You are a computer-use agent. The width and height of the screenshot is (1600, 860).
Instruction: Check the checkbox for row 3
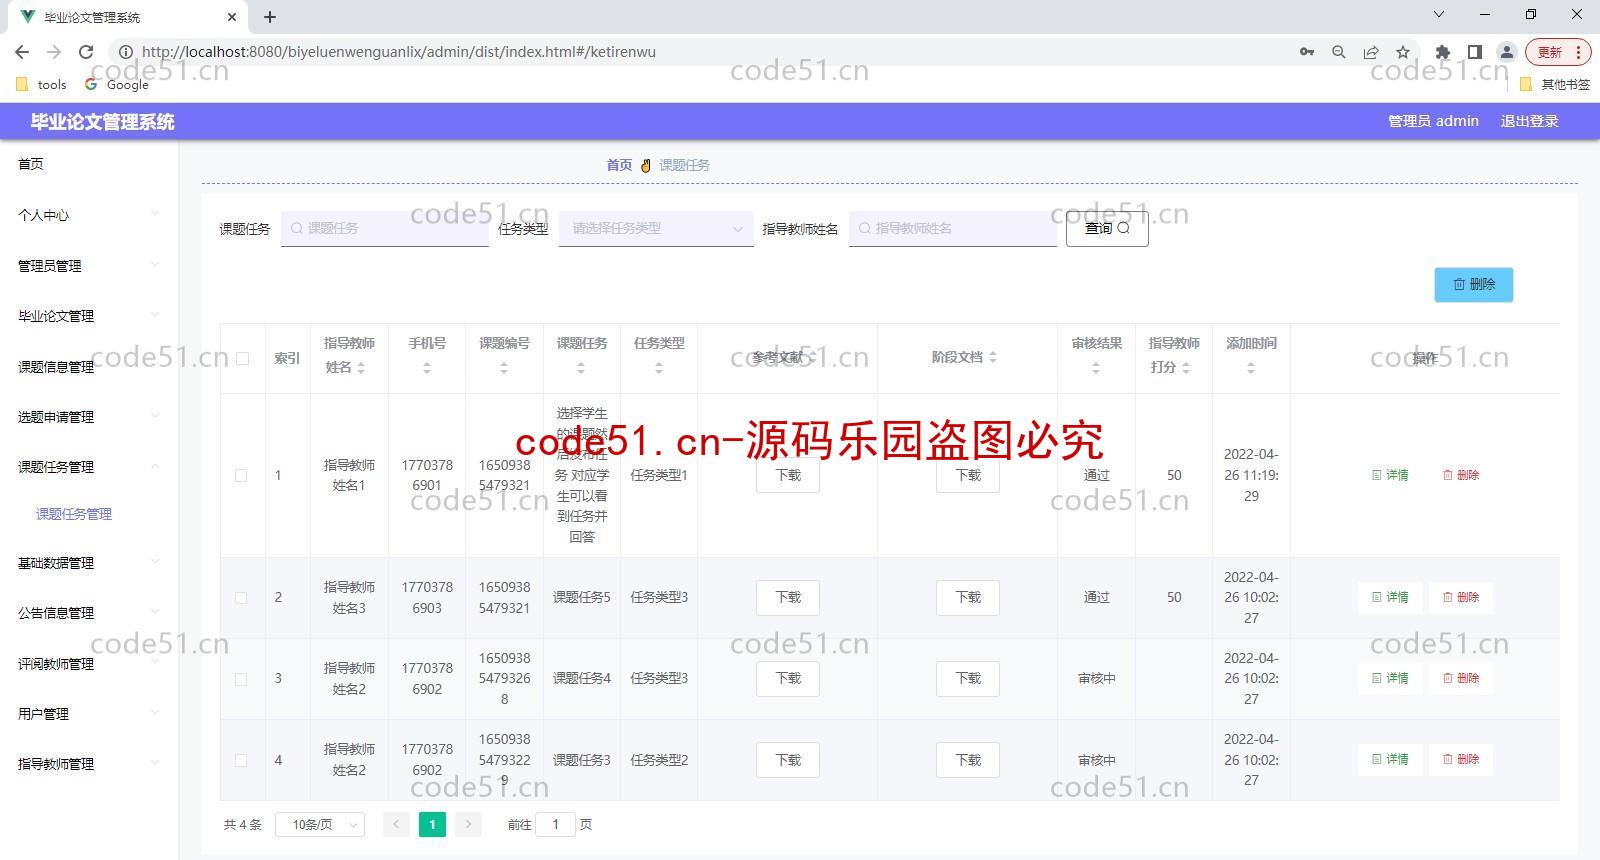pyautogui.click(x=241, y=678)
